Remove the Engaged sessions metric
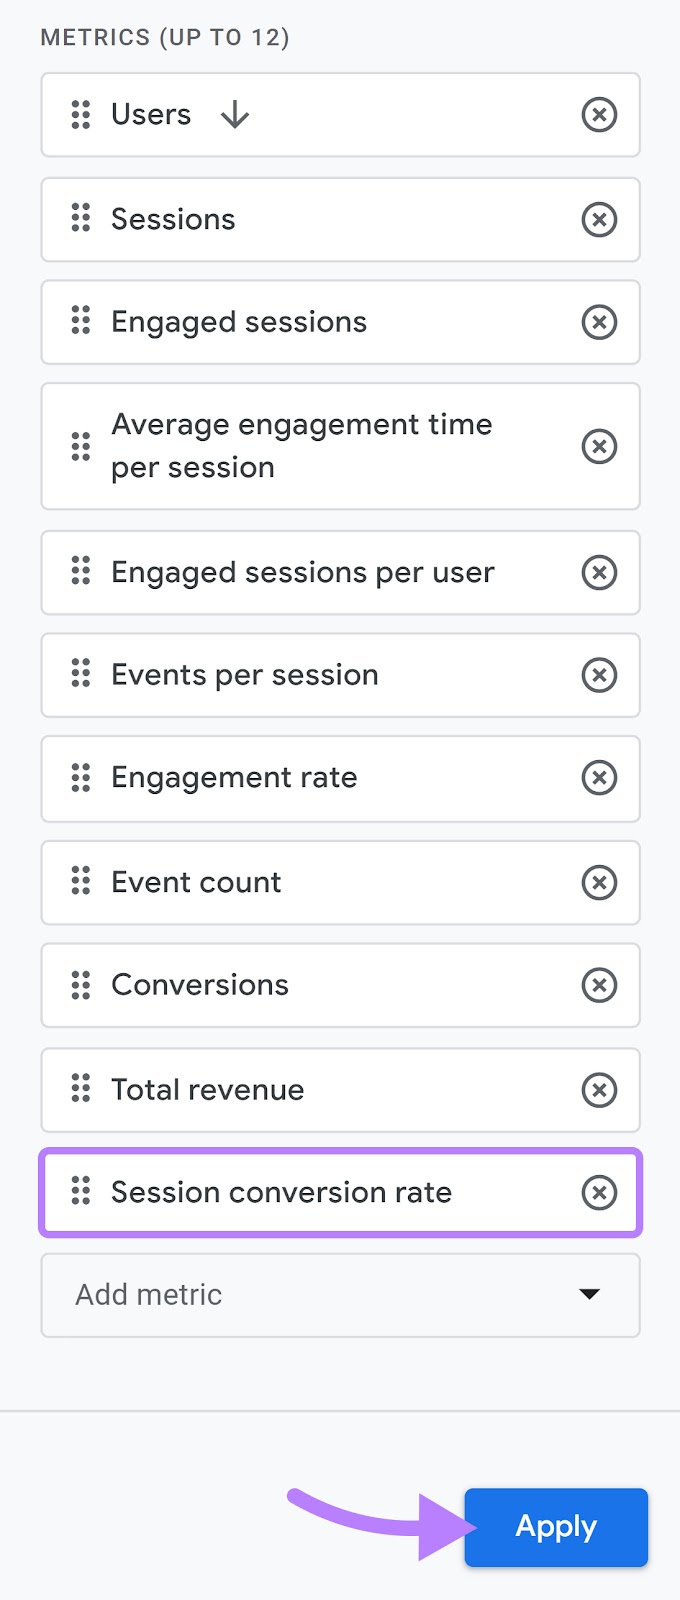 click(x=599, y=322)
